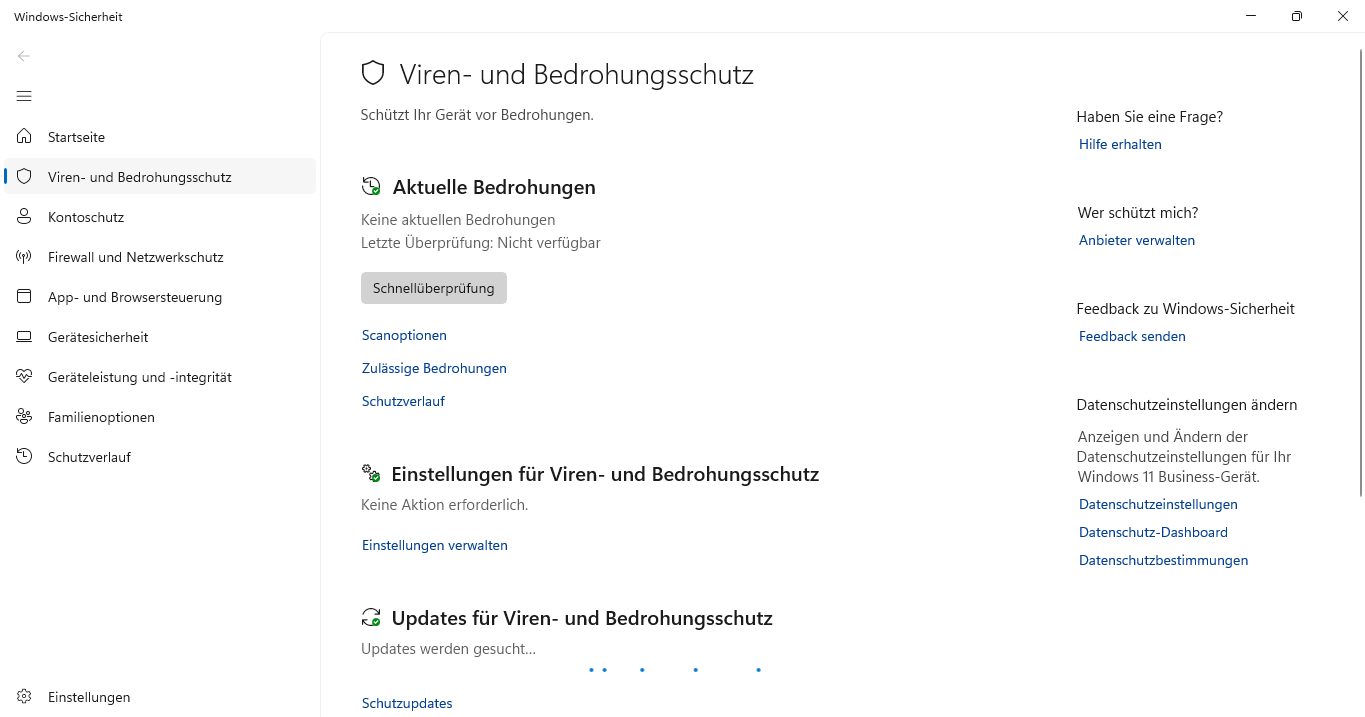This screenshot has height=717, width=1365.
Task: Click the Familienoptionen people icon
Action: (25, 417)
